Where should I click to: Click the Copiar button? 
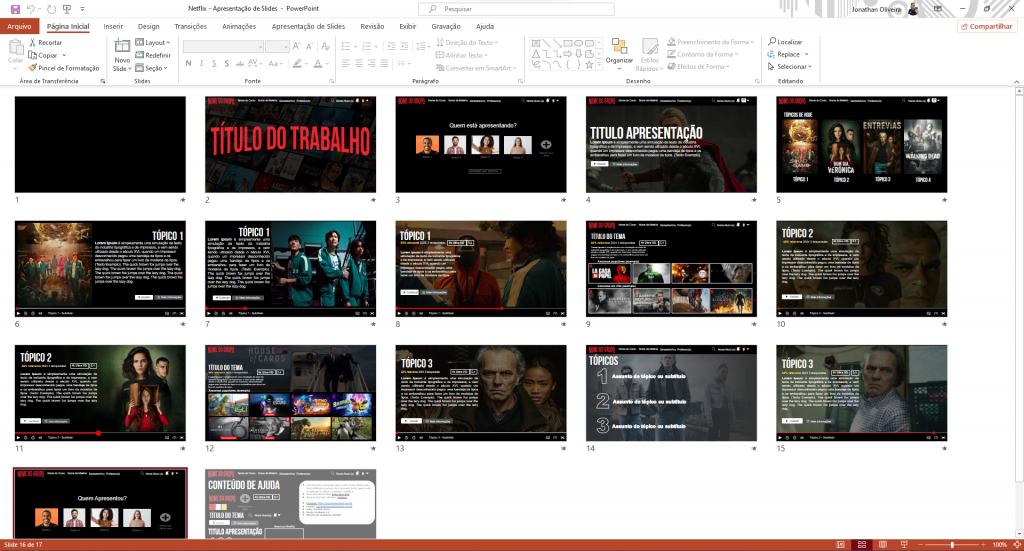click(42, 55)
